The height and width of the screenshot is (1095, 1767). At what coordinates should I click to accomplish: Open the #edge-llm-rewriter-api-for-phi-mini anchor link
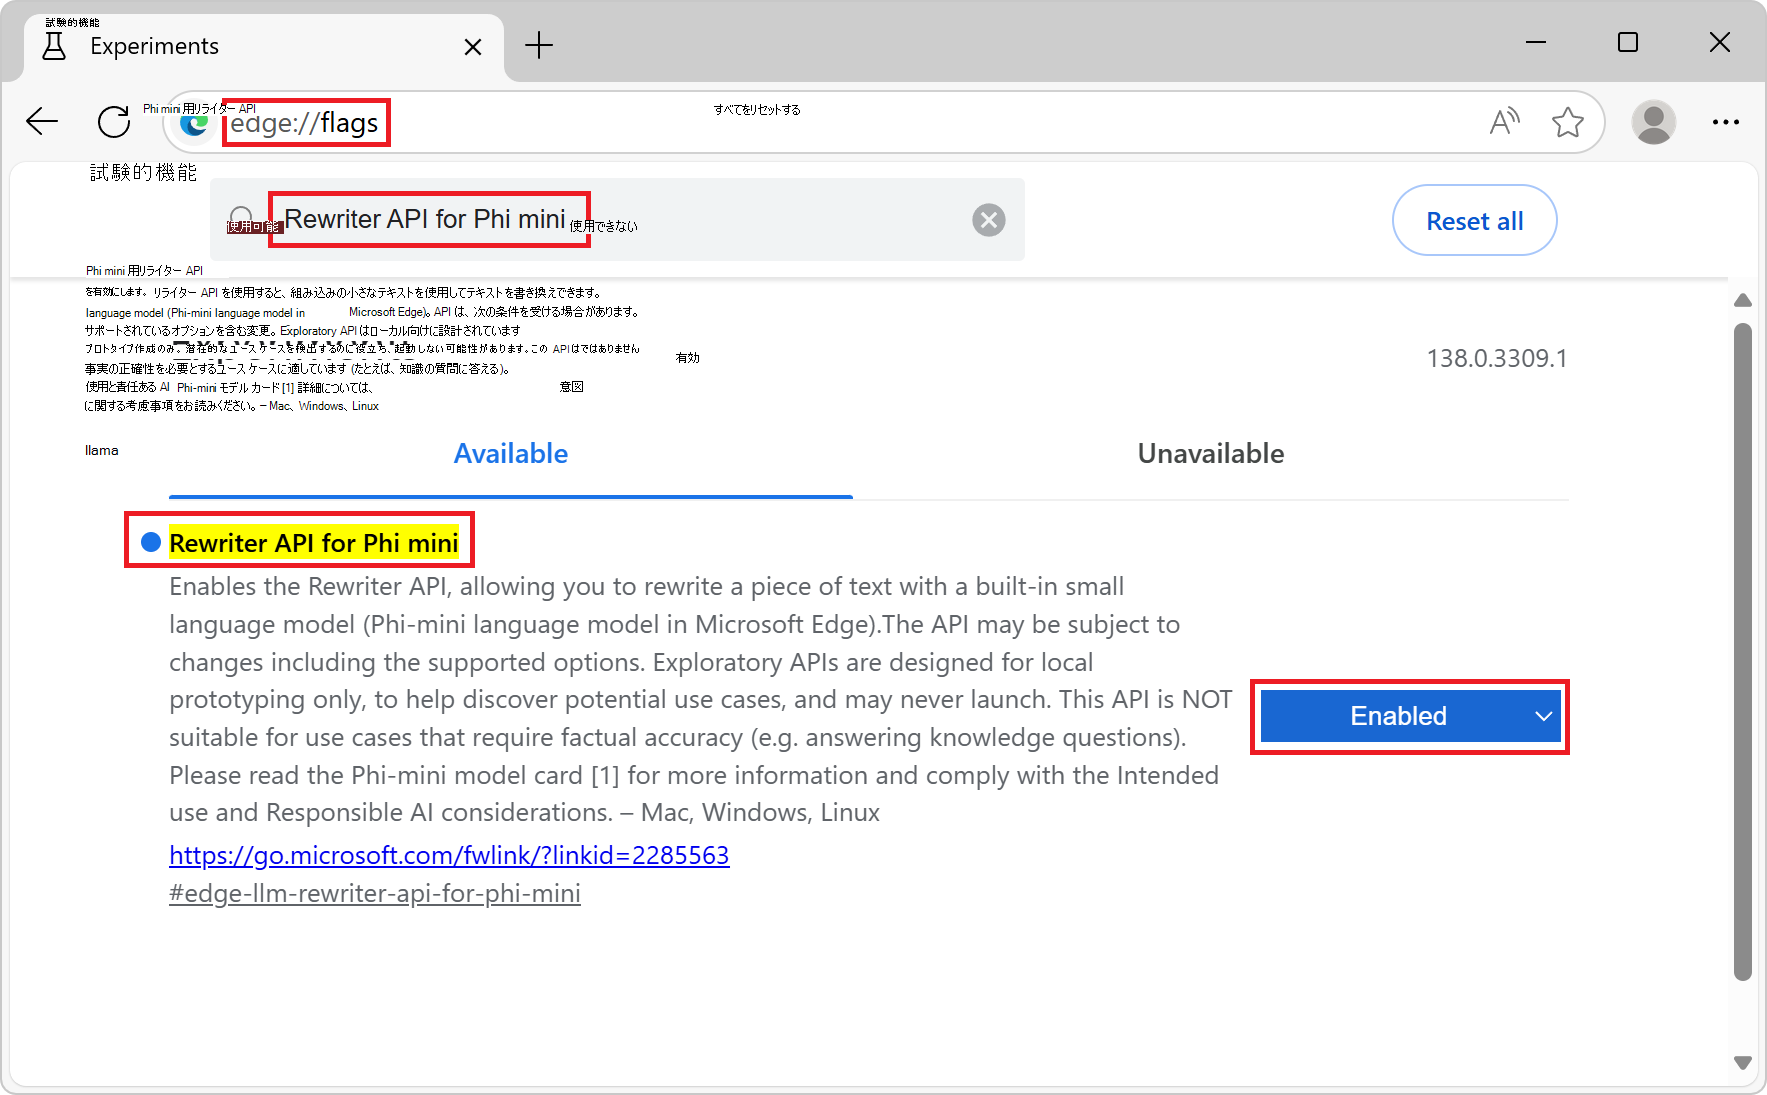(375, 893)
